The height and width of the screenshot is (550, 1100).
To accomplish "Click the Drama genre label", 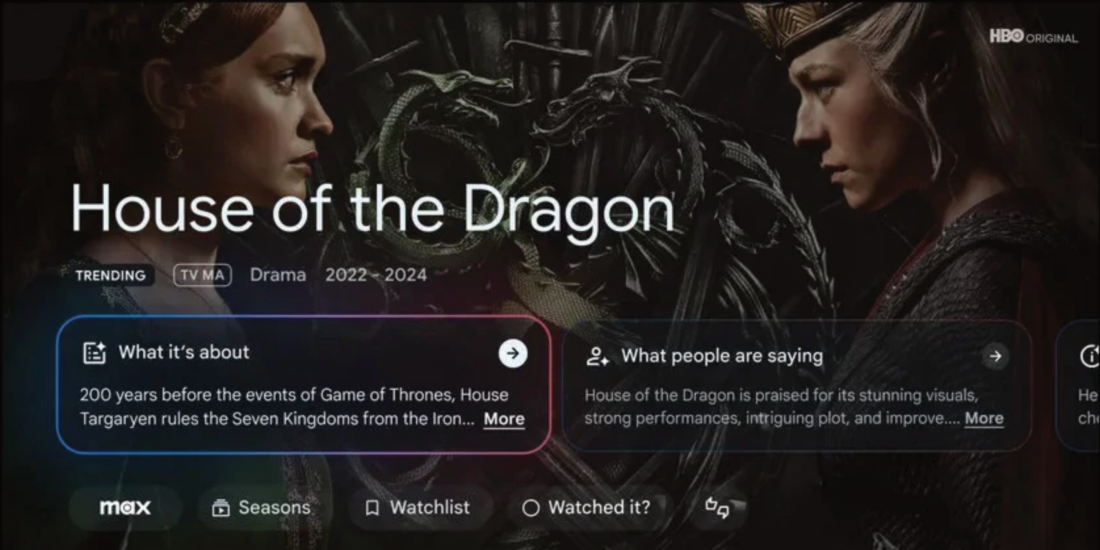I will [x=278, y=275].
